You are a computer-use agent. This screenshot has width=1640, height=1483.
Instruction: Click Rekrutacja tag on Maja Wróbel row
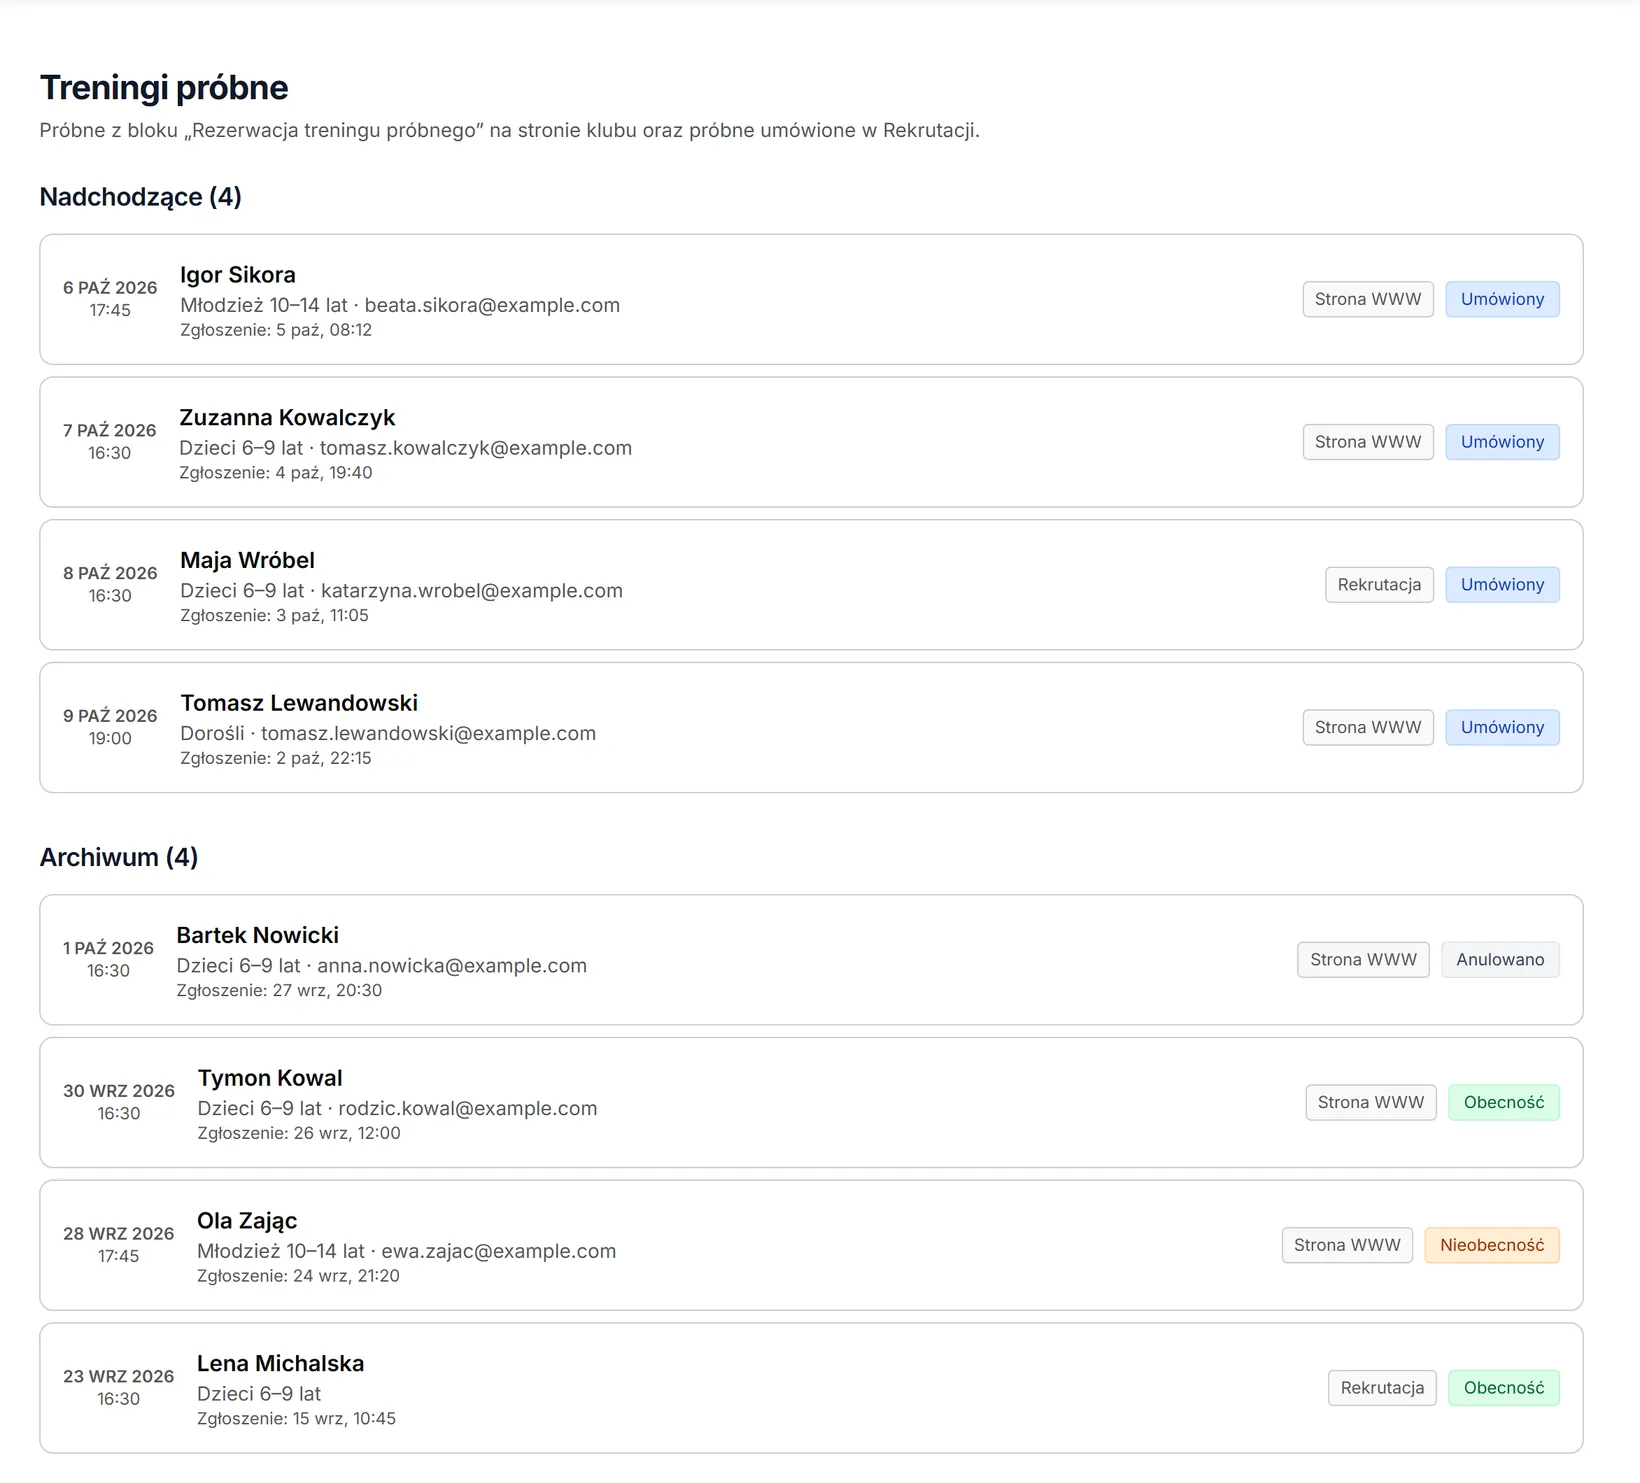pyautogui.click(x=1379, y=585)
